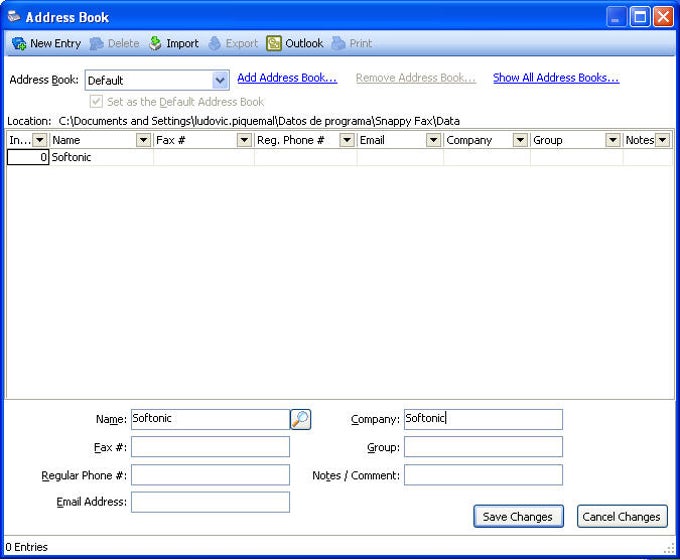Click the Cancel Changes button
Screen dimensions: 680x560
[x=622, y=517]
